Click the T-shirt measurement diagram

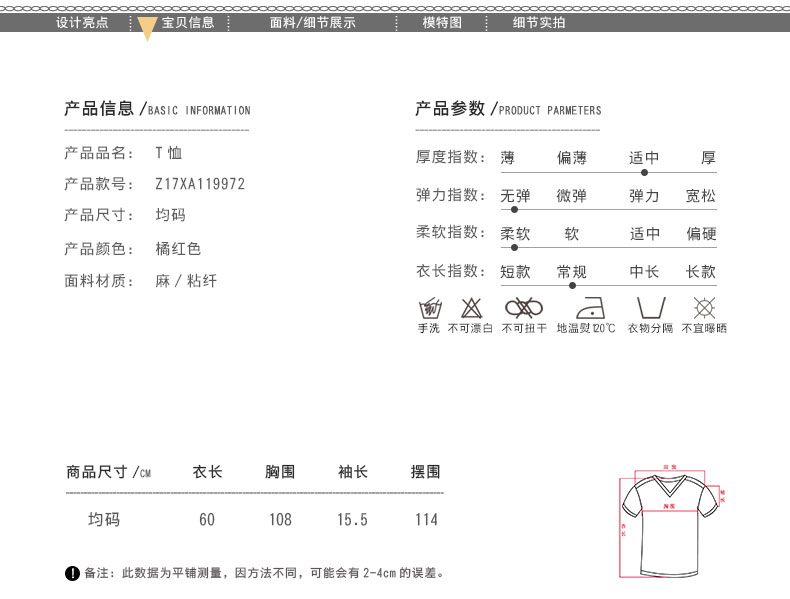pyautogui.click(x=670, y=521)
